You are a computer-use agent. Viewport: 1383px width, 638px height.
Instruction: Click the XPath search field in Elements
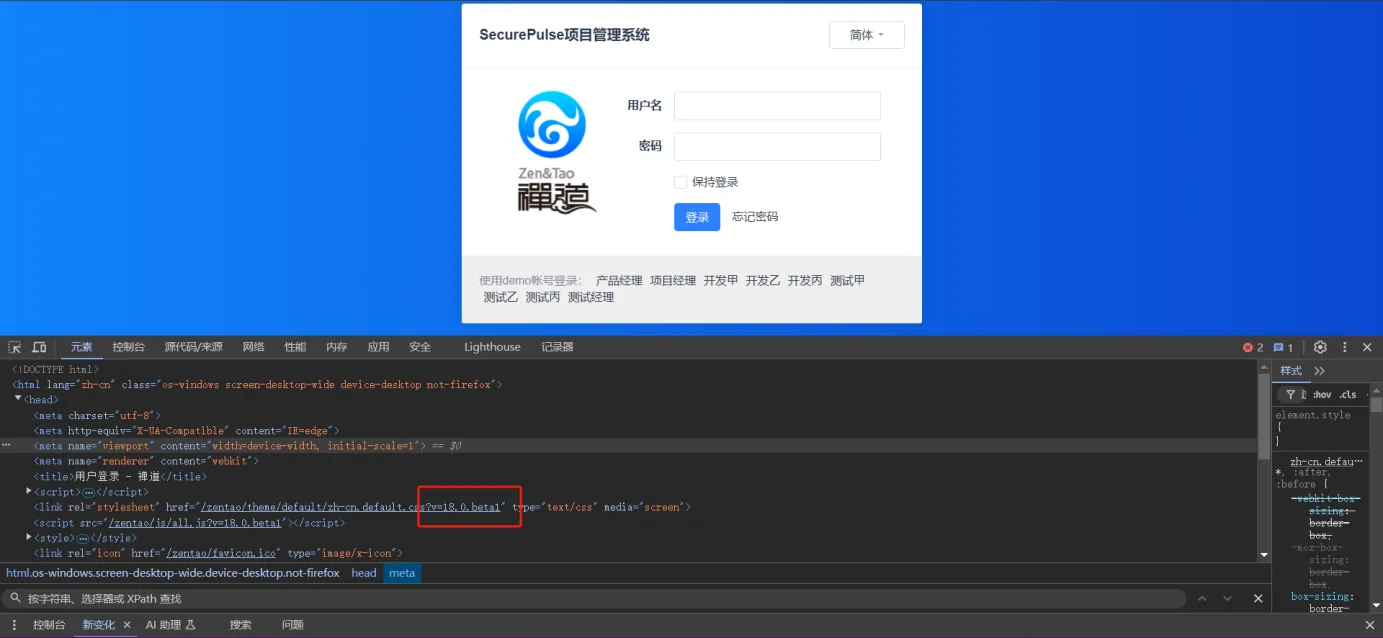[595, 598]
